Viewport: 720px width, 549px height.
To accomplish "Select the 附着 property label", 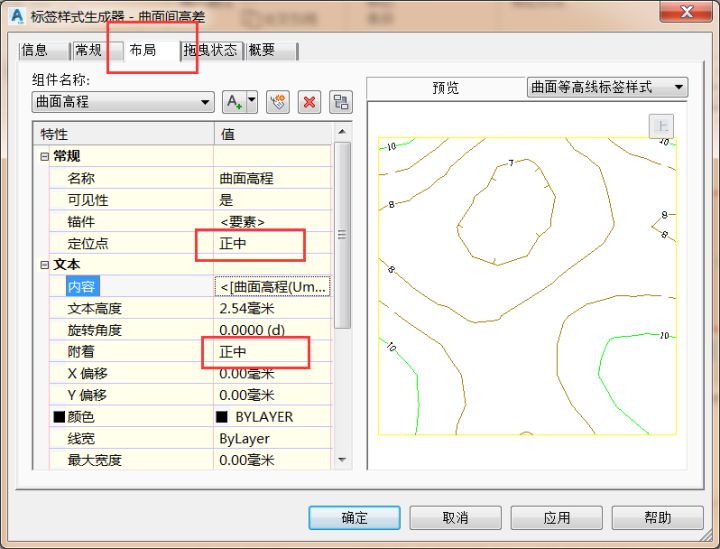I will [81, 352].
